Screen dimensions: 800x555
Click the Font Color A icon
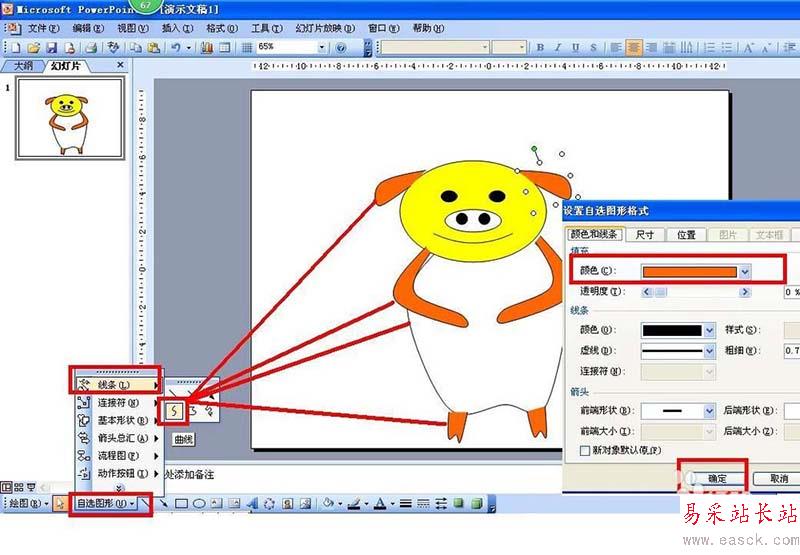tap(380, 503)
